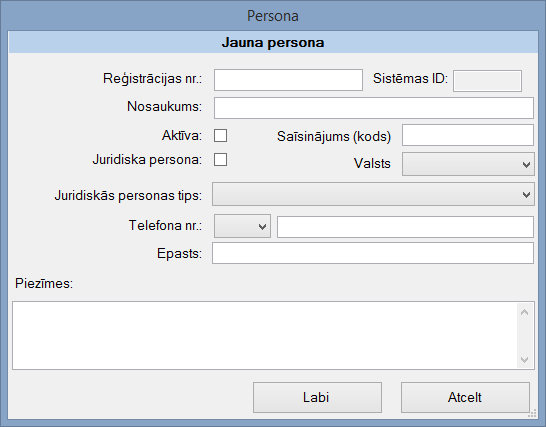Click the Saīsinājums (kods) label
This screenshot has height=427, width=546.
pos(334,137)
